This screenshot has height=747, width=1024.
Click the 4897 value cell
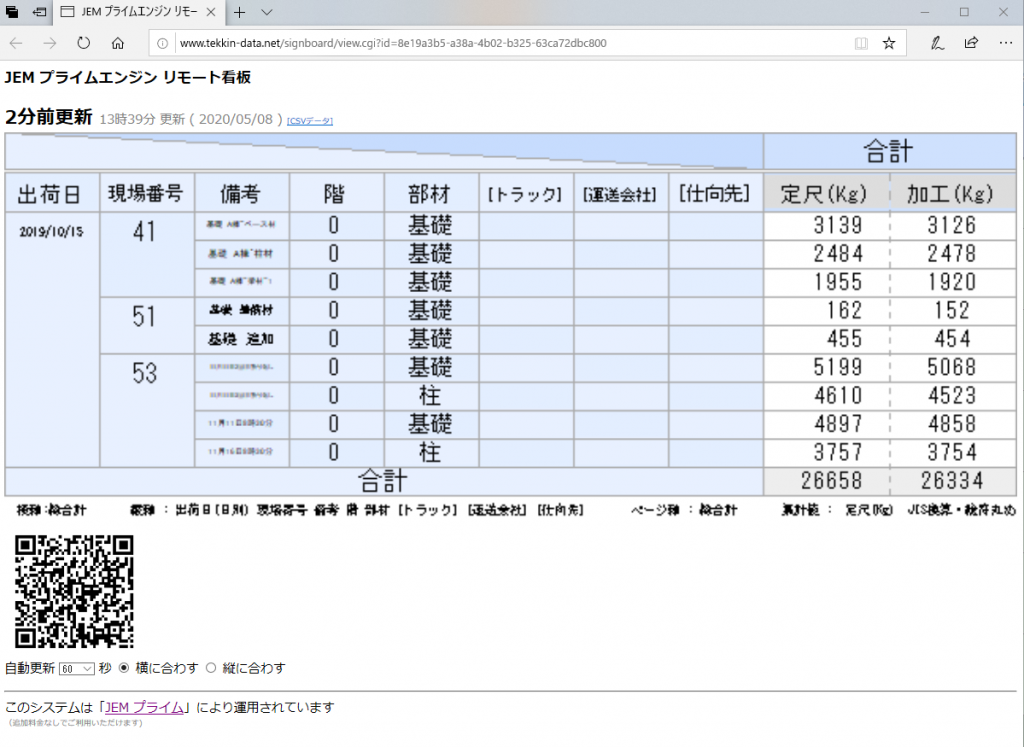click(827, 424)
